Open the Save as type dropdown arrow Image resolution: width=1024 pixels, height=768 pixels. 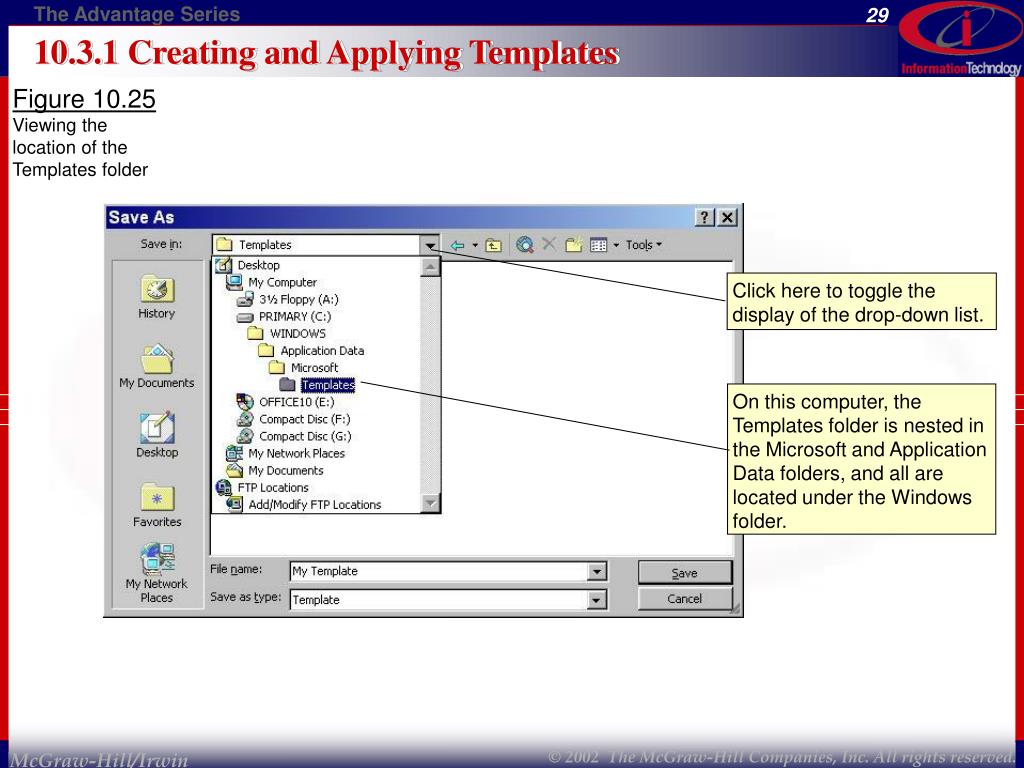(596, 600)
